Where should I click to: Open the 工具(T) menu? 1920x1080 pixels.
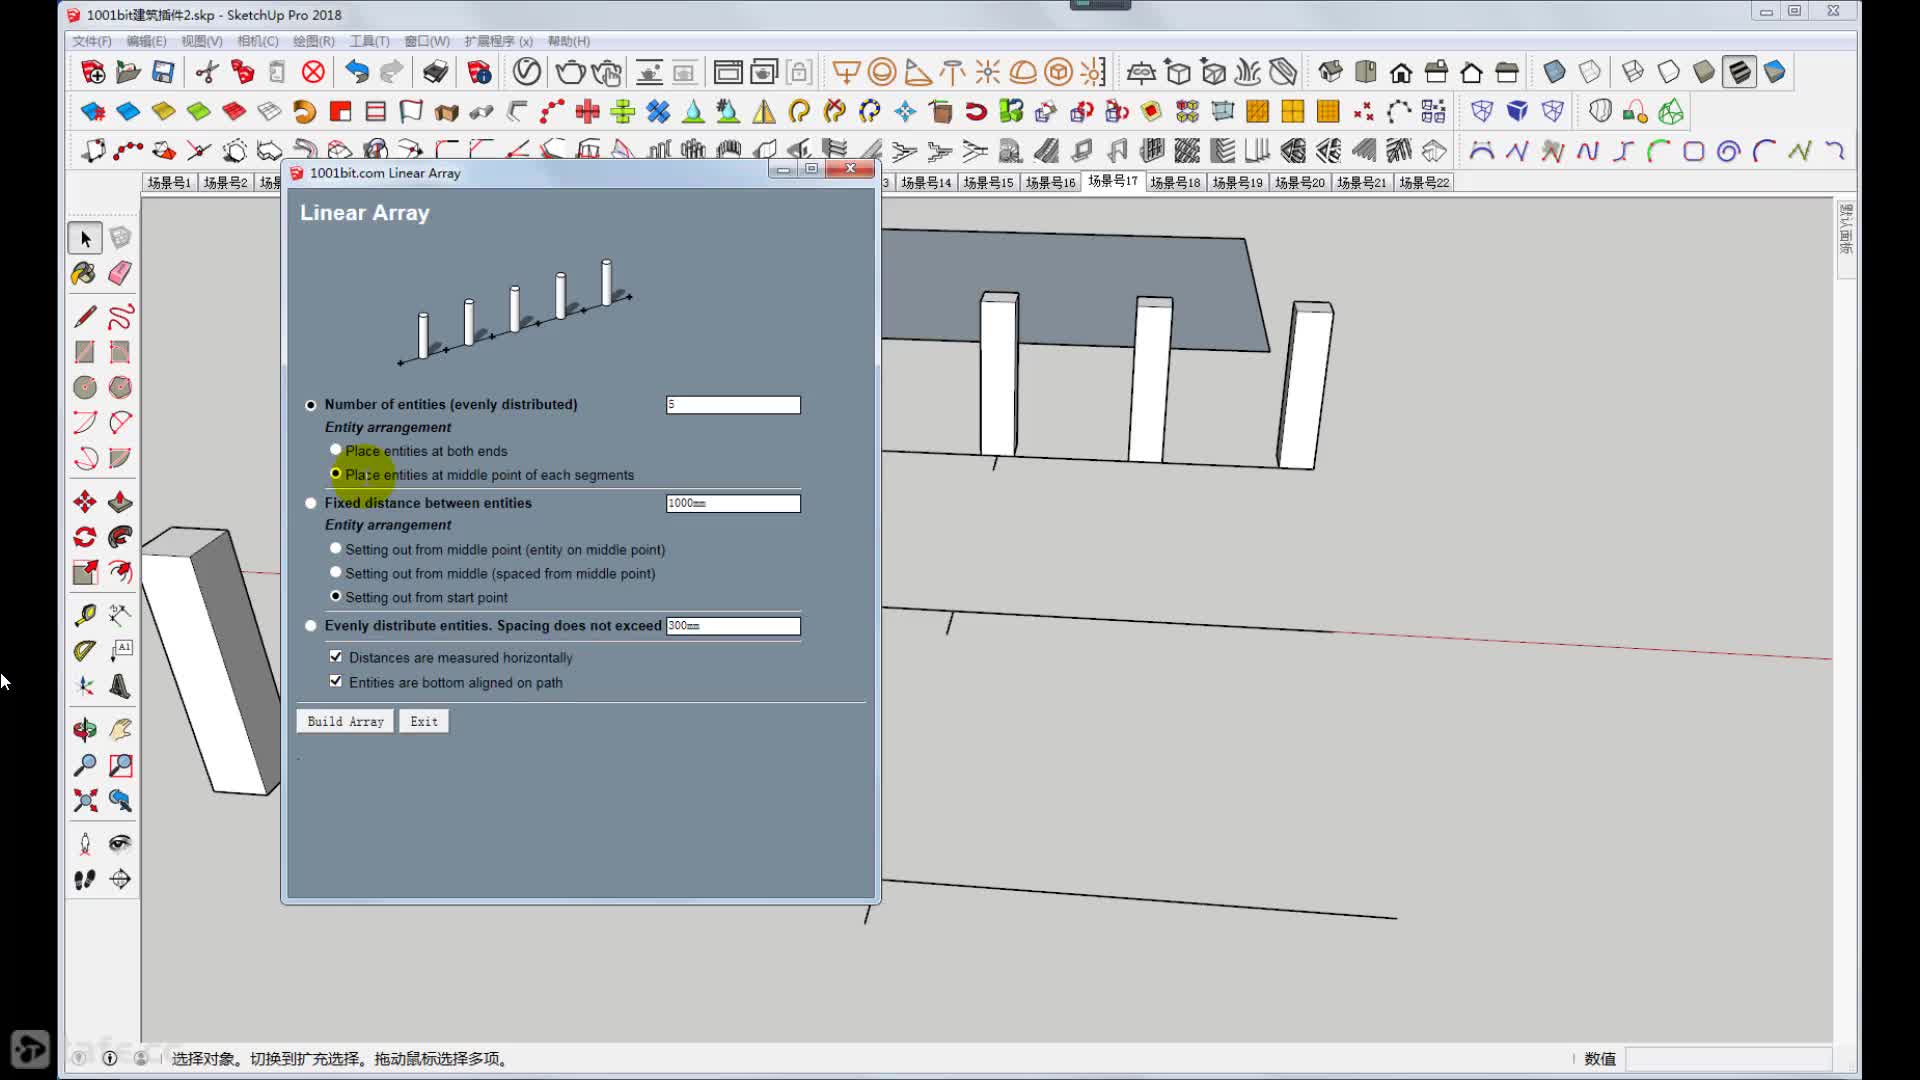[x=370, y=41]
